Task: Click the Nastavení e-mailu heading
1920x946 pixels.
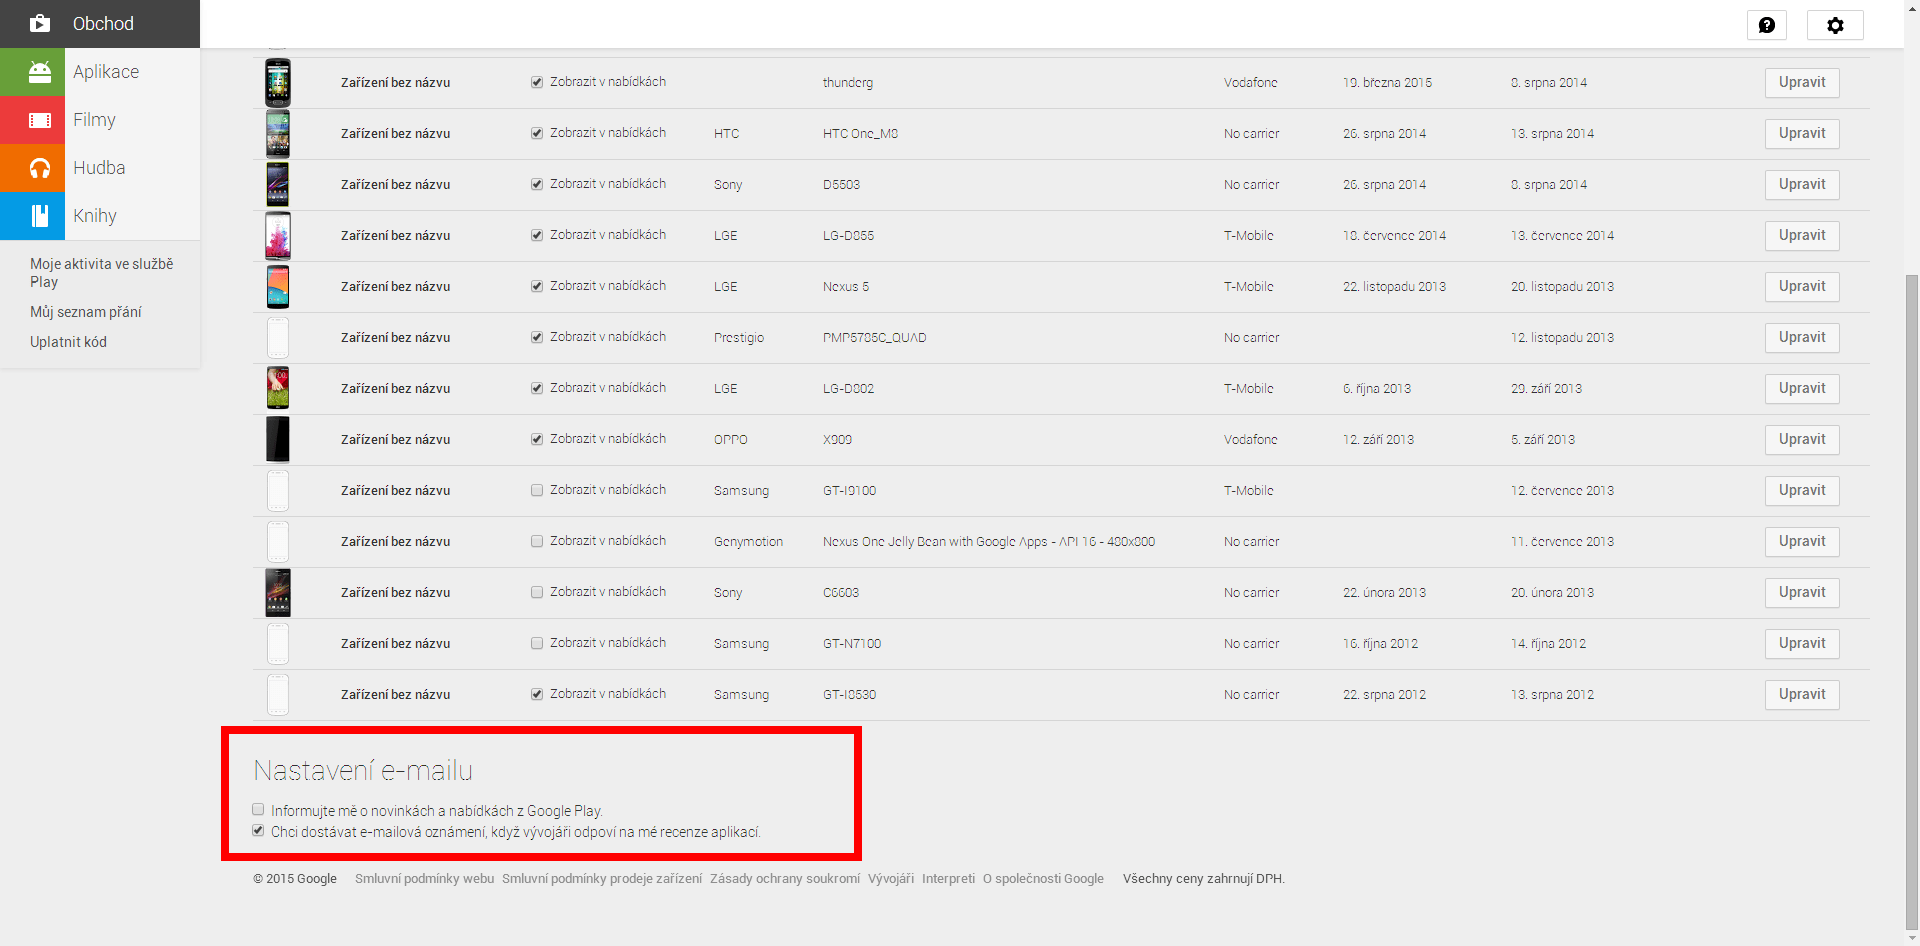Action: (x=363, y=771)
